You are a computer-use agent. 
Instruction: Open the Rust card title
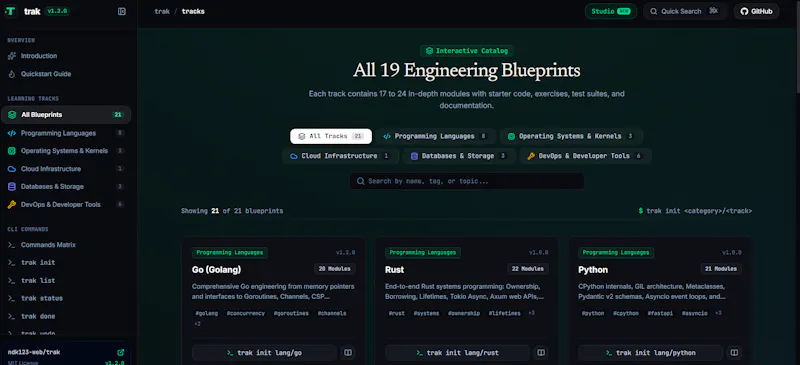(x=394, y=270)
